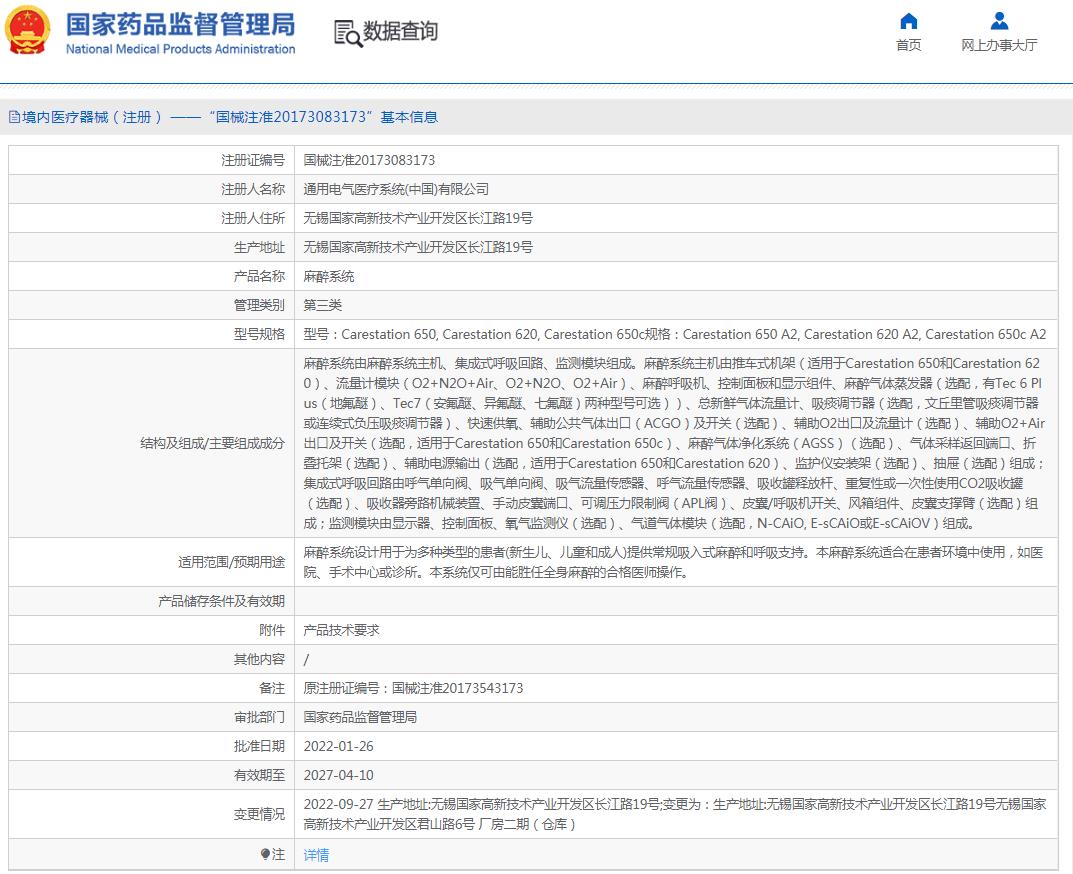This screenshot has width=1073, height=874.
Task: Select approval date 2022-01-26
Action: (x=339, y=746)
